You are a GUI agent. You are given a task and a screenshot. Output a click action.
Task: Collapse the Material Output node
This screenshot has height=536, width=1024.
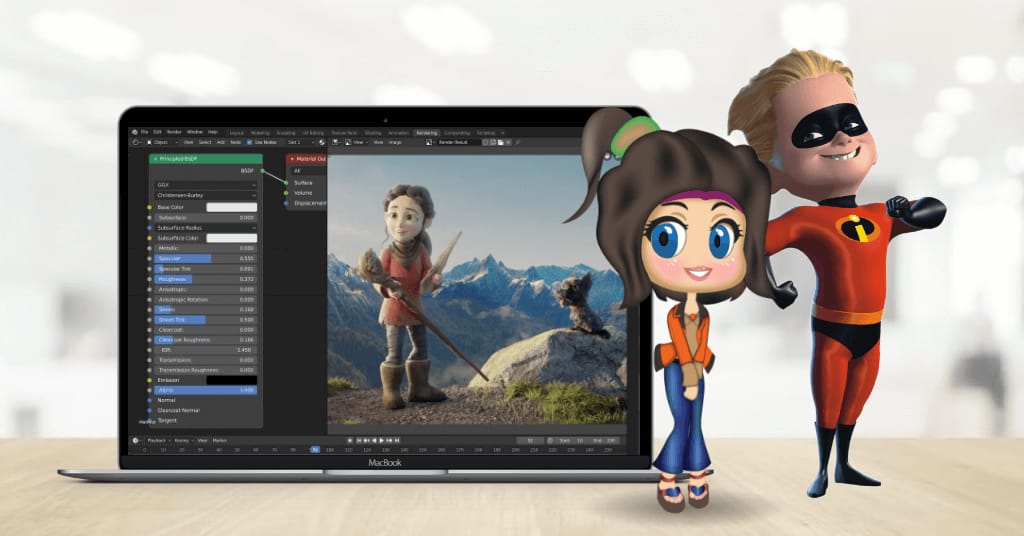click(x=292, y=158)
